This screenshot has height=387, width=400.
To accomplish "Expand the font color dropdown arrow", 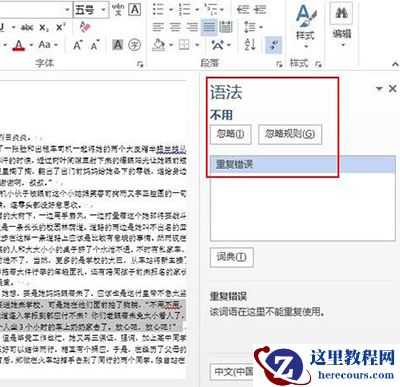I will [x=31, y=45].
